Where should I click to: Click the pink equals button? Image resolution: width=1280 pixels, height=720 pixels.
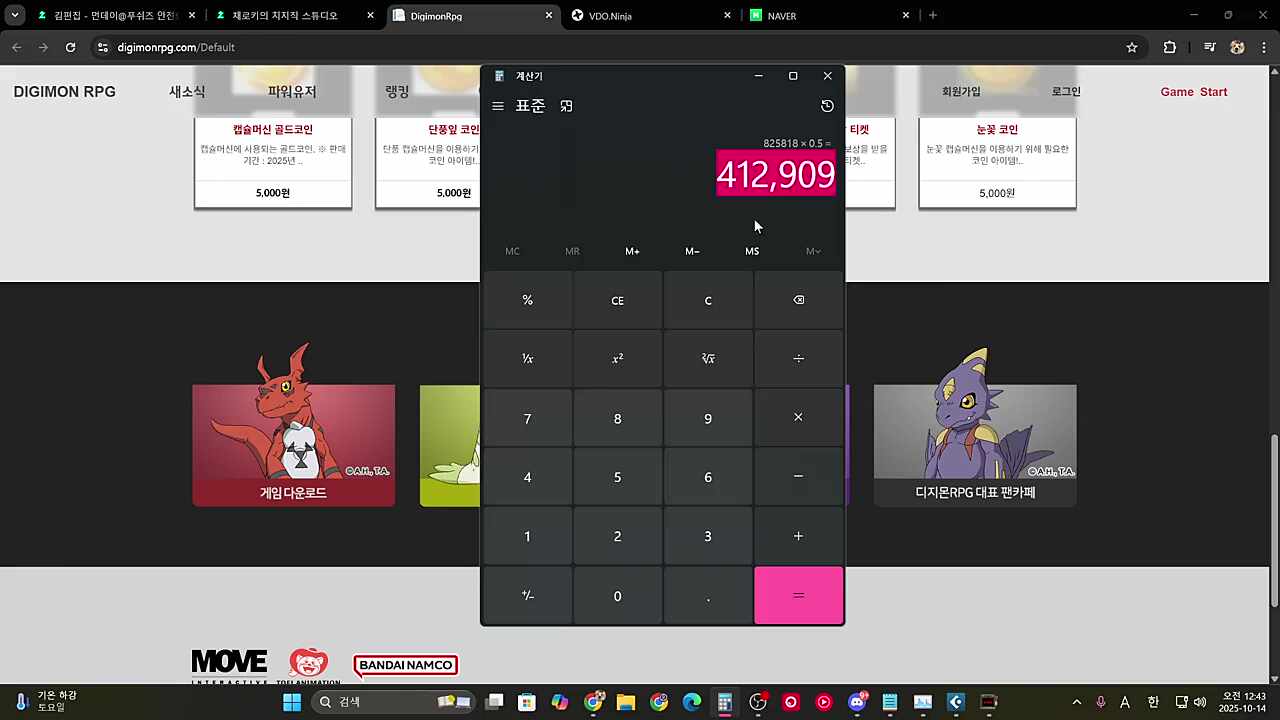(798, 595)
